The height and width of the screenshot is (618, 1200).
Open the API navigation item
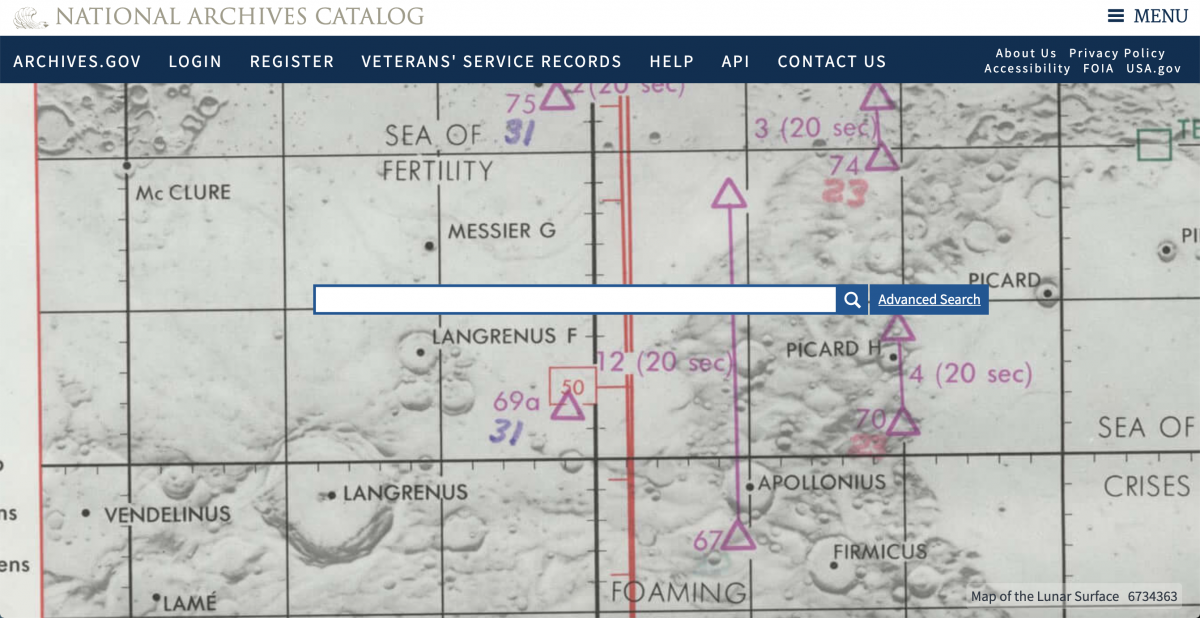pyautogui.click(x=735, y=62)
